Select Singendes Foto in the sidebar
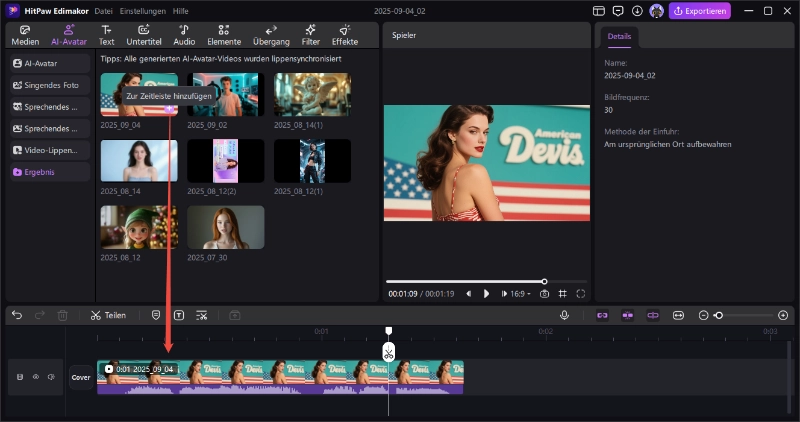The image size is (800, 422). tap(50, 85)
